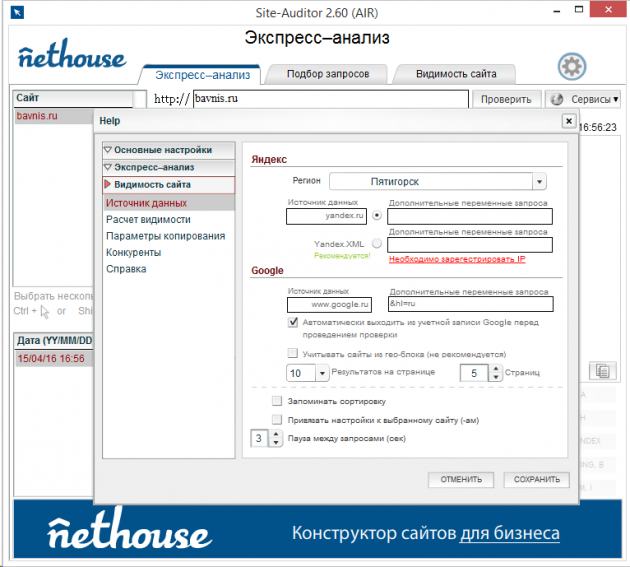The image size is (630, 567).
Task: Uncheck automatic Google account logout checkbox
Action: coord(293,323)
